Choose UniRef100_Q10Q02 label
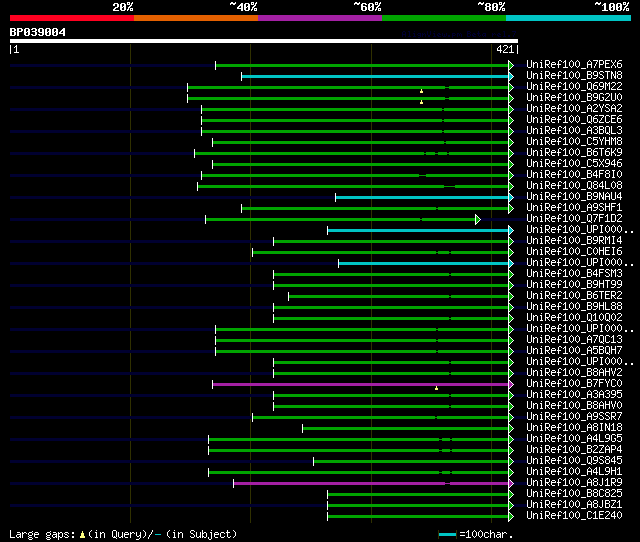The height and width of the screenshot is (542, 640). point(574,318)
